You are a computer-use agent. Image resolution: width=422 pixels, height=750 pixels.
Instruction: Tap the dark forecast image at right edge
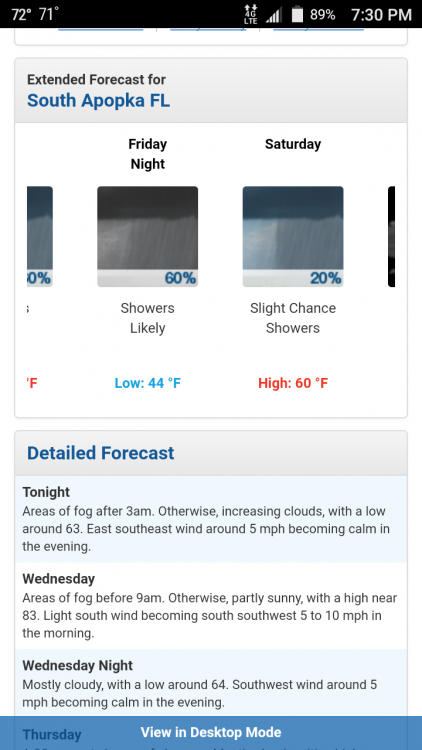tap(391, 236)
